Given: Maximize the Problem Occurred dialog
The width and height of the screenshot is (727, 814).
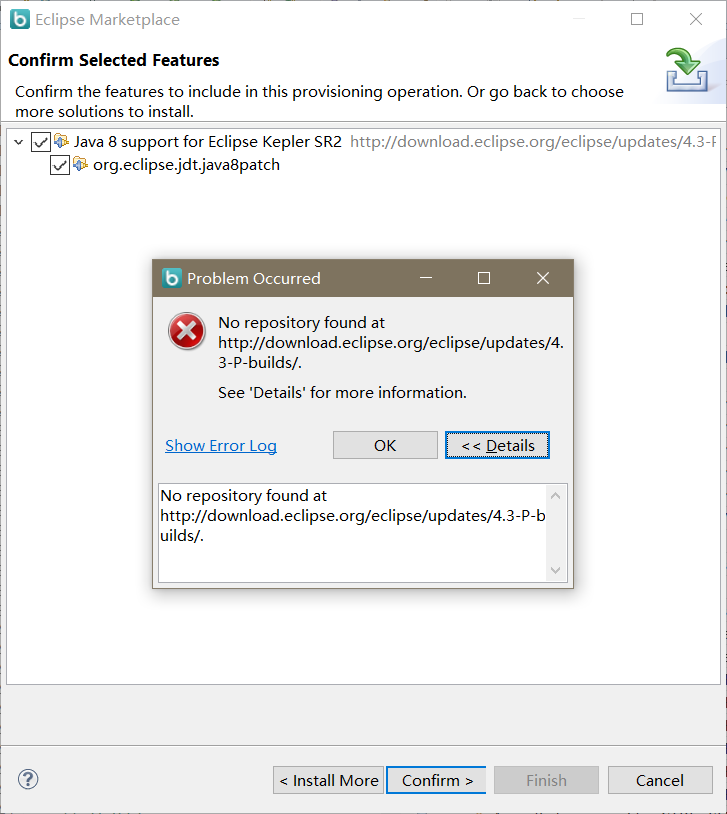Looking at the screenshot, I should click(484, 278).
